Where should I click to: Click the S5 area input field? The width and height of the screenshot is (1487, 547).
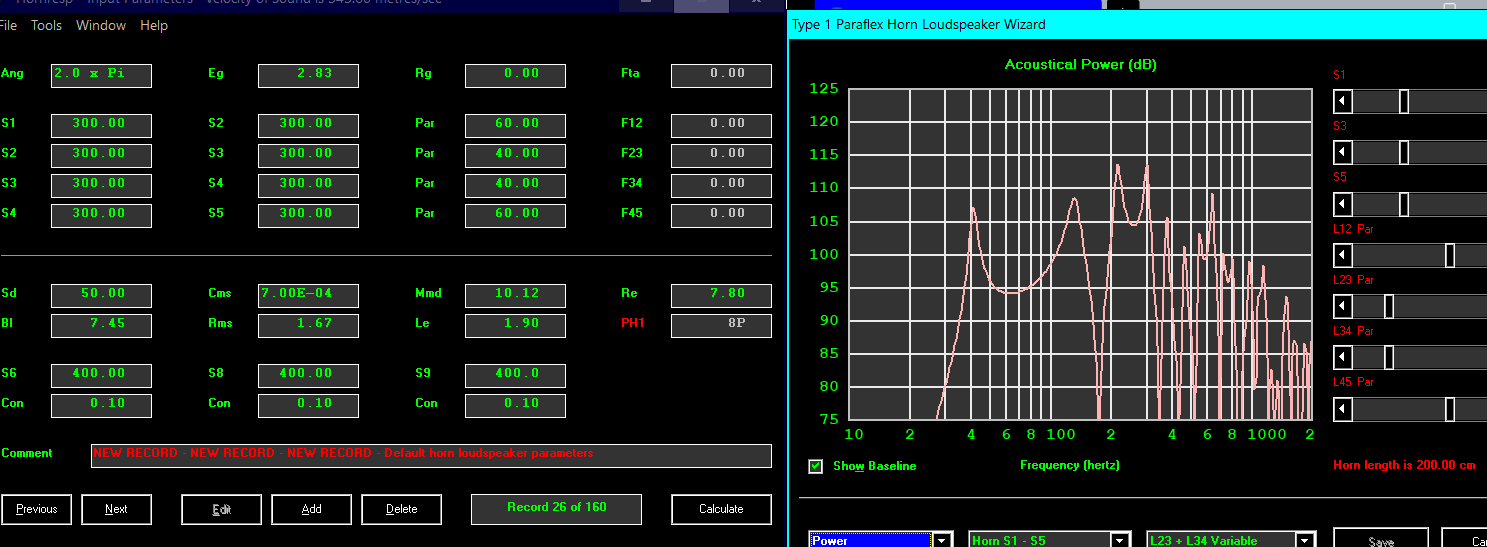[308, 215]
